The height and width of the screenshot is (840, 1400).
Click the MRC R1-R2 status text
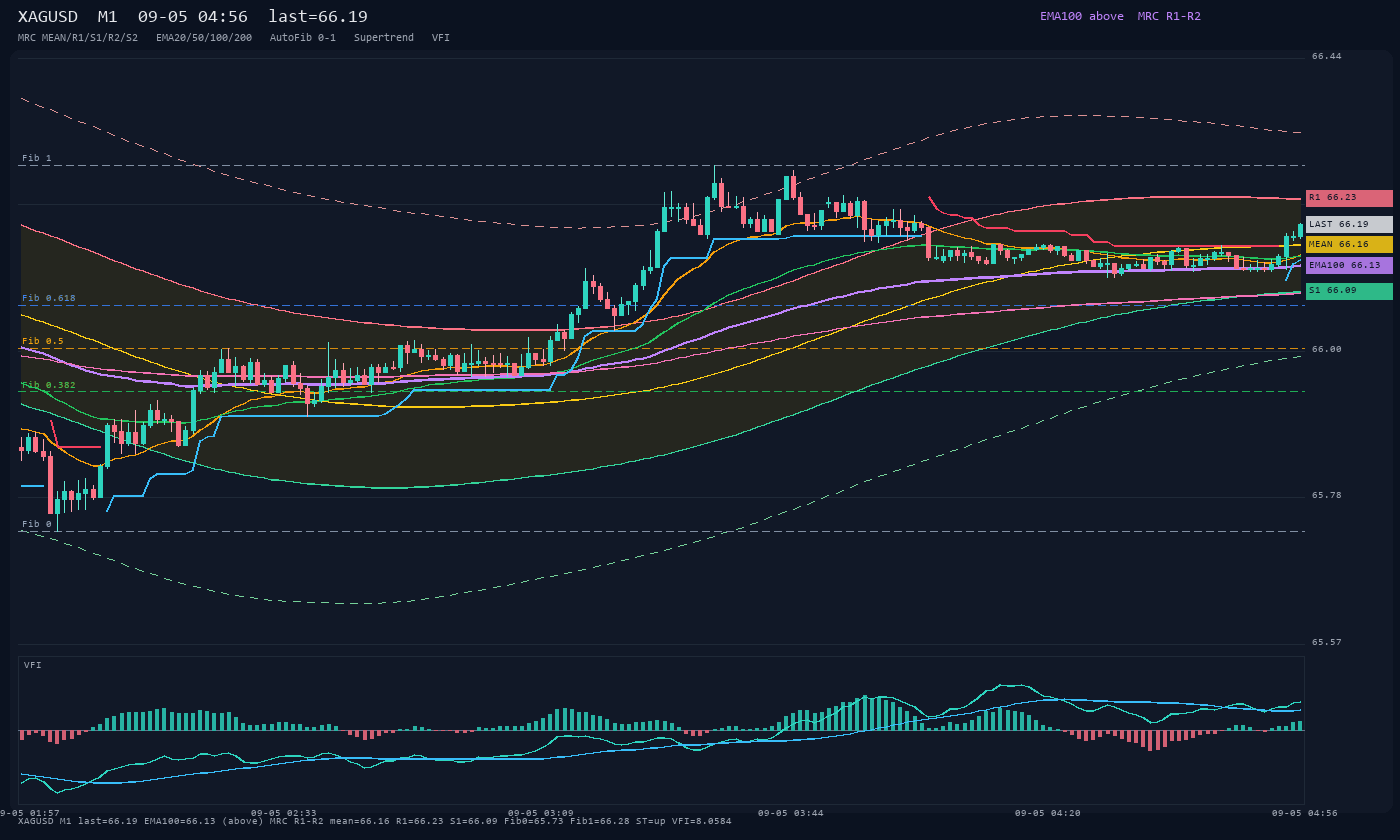point(1169,16)
